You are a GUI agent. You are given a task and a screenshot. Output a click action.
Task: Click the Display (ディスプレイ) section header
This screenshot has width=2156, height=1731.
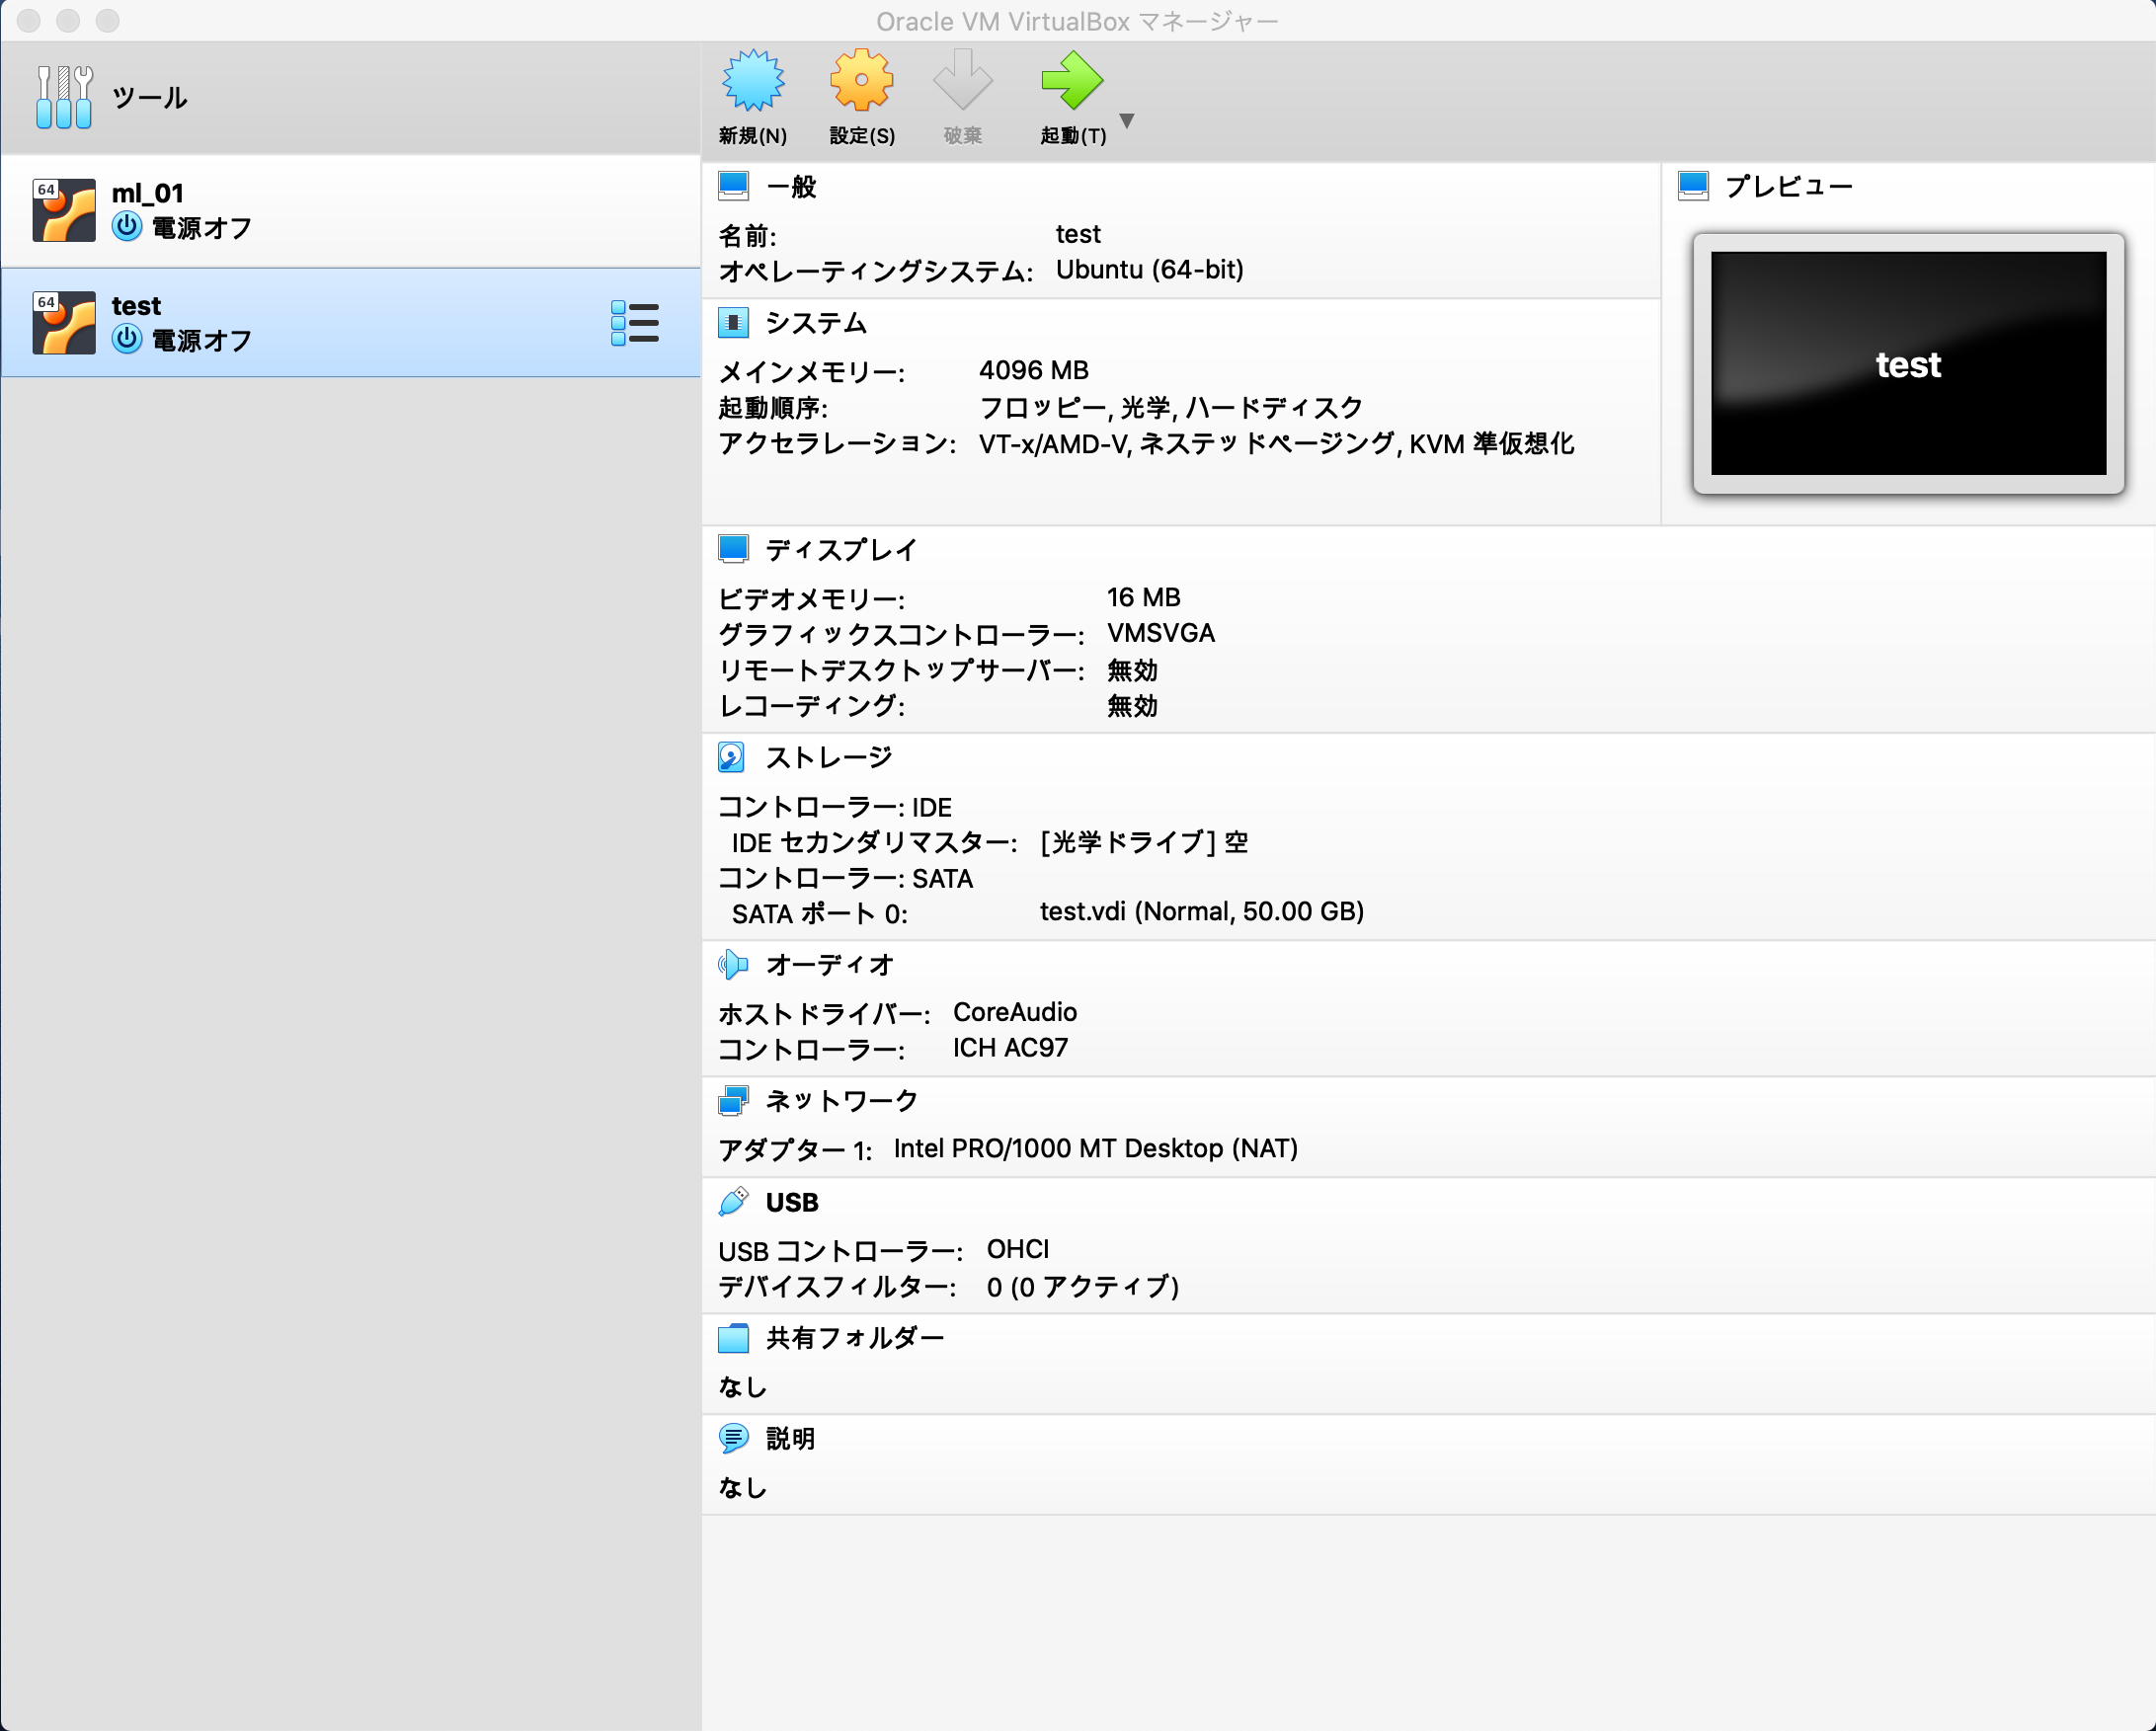point(840,550)
